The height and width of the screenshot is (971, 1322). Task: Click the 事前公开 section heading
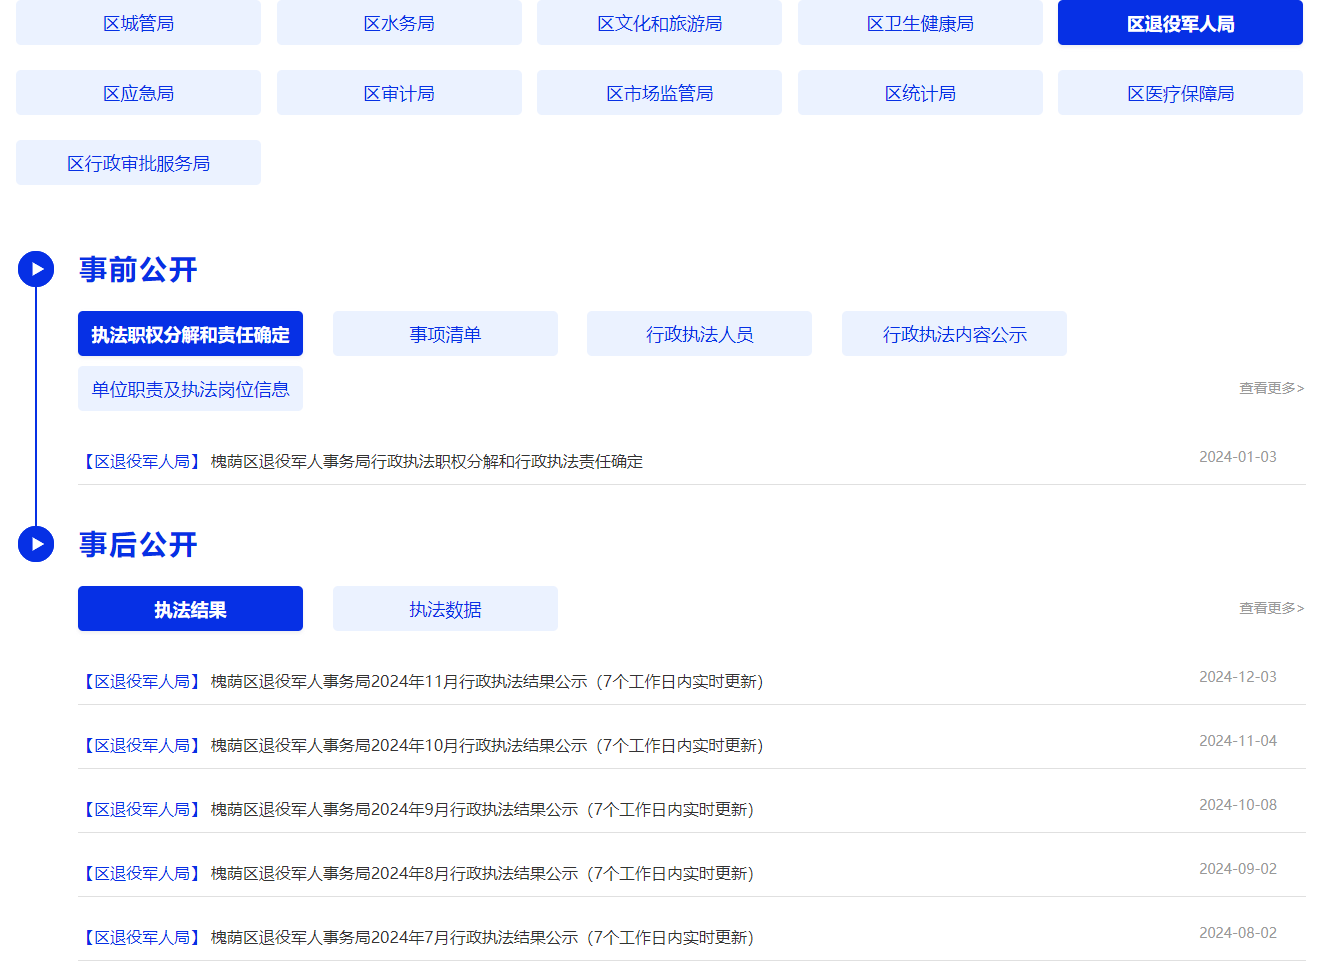(138, 269)
